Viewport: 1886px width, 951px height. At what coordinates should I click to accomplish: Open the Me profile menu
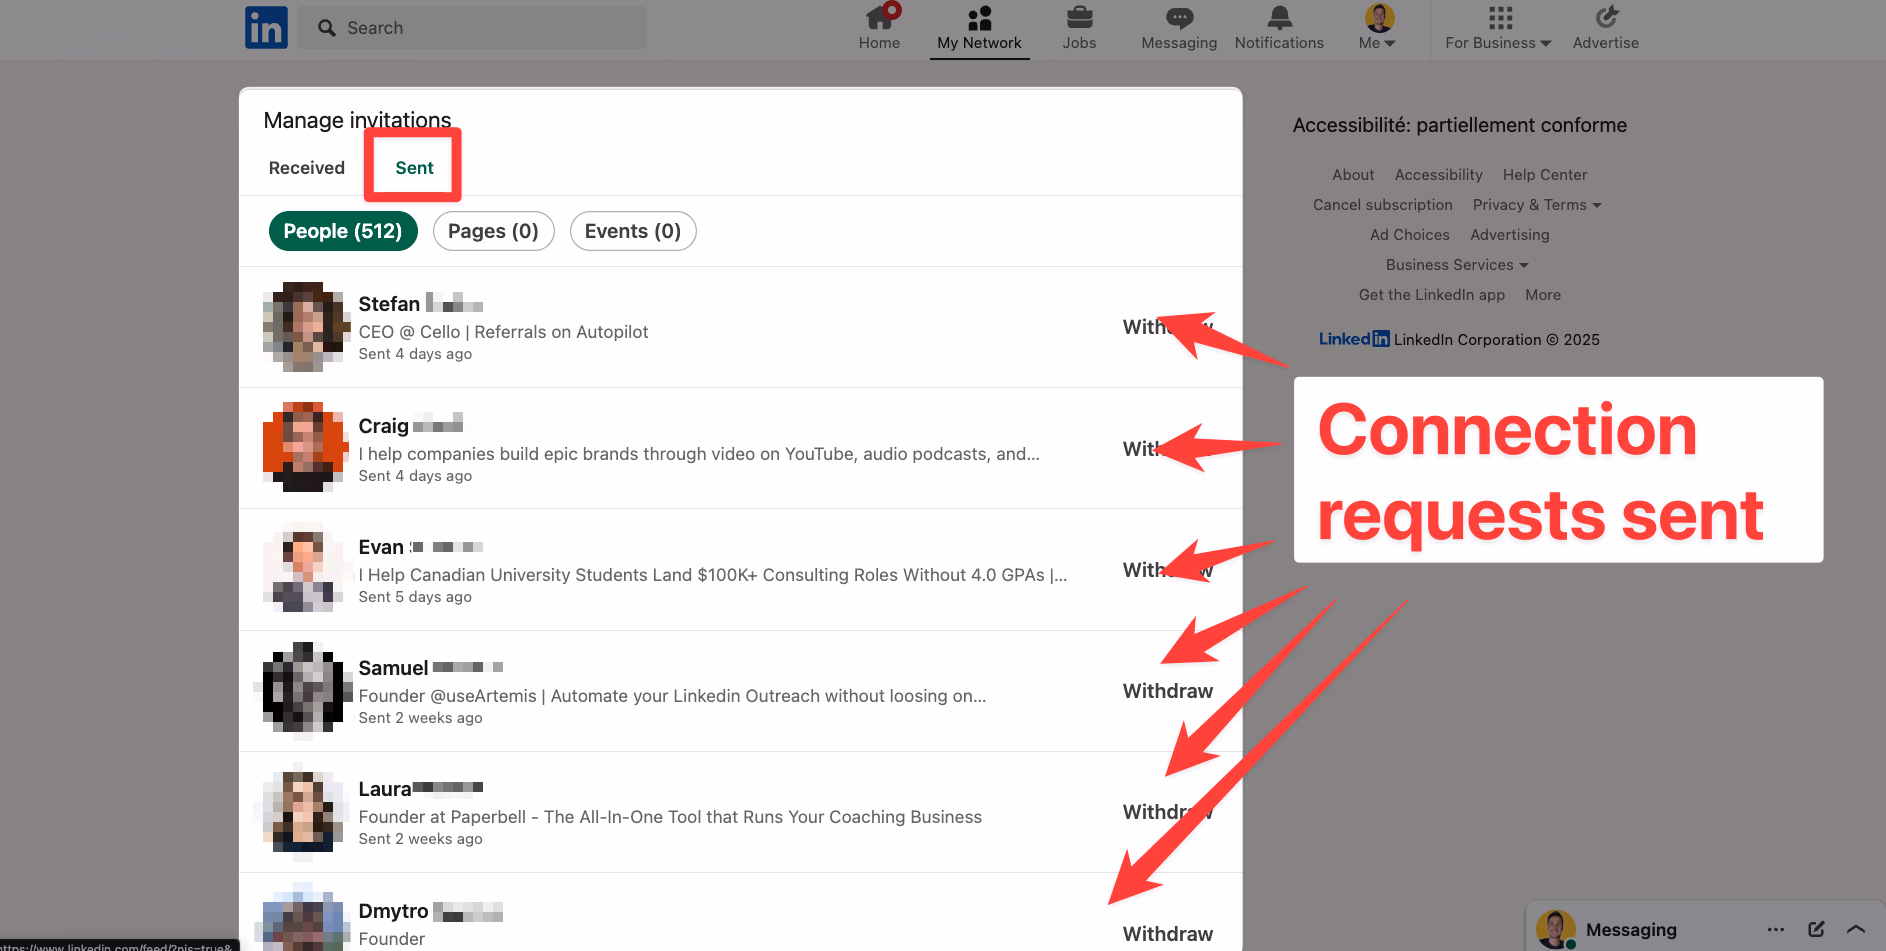[1378, 28]
